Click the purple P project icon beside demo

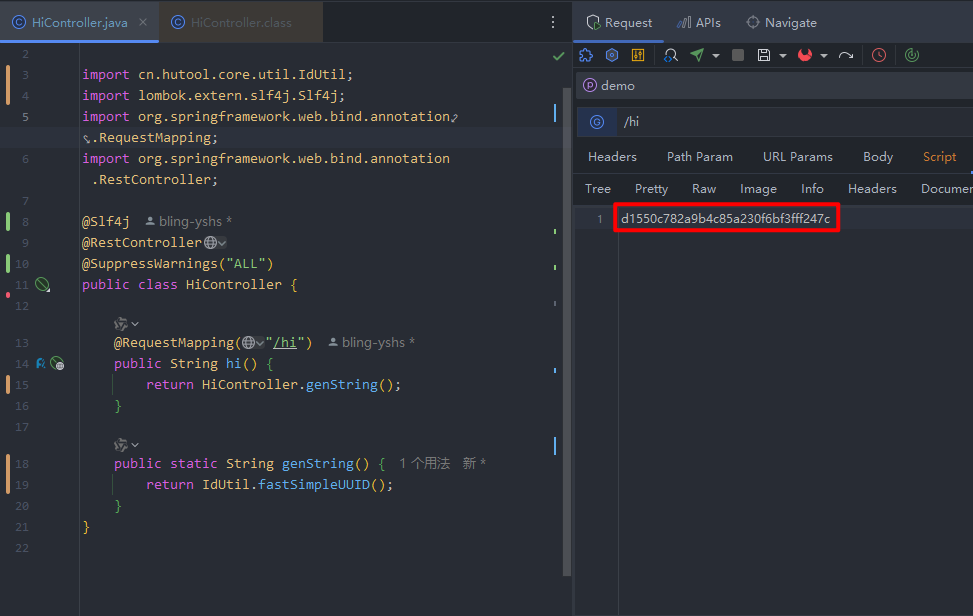point(590,86)
